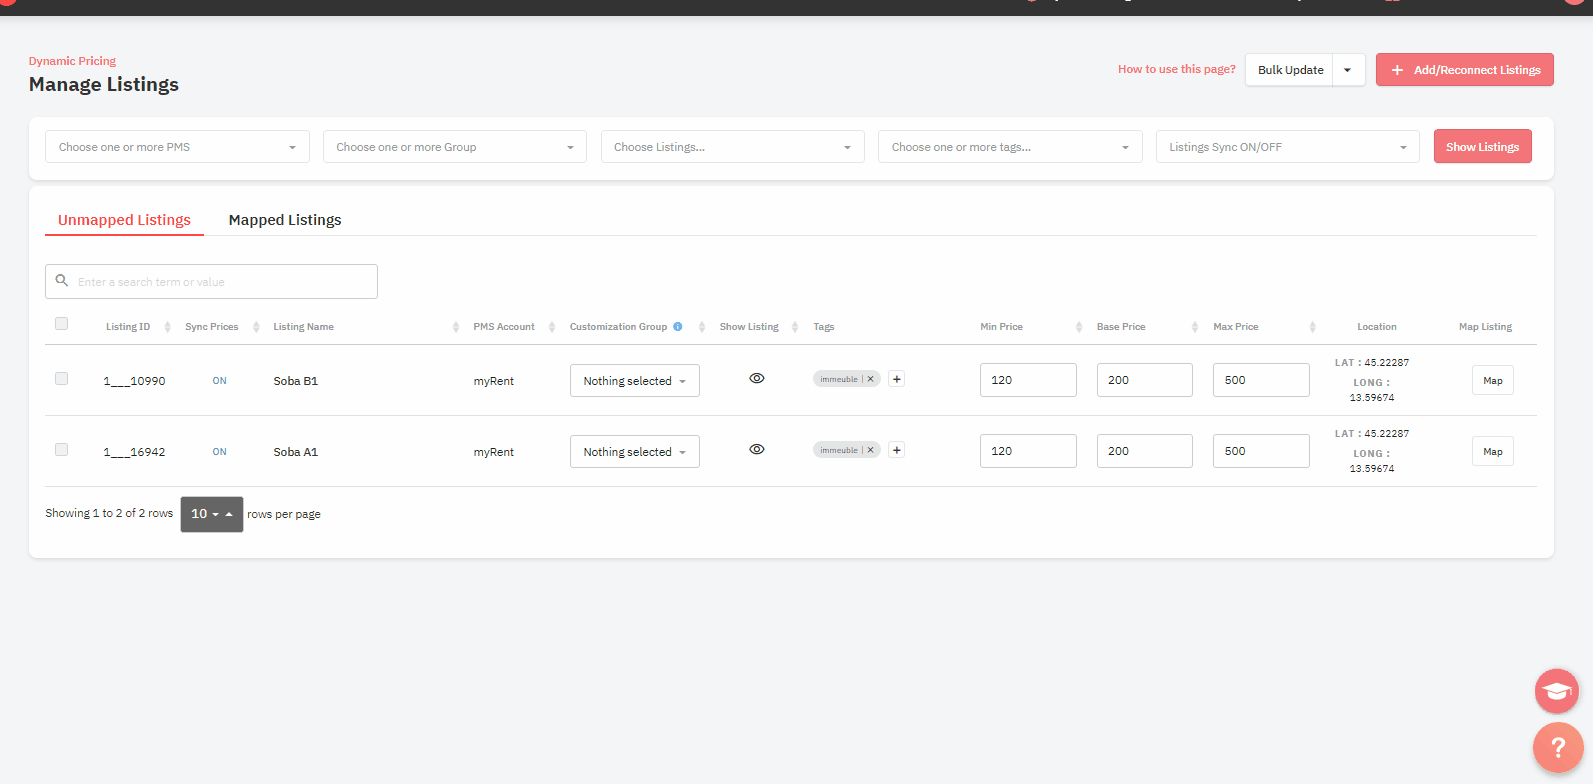
Task: Check the box for listing Soba B1
Action: coord(62,379)
